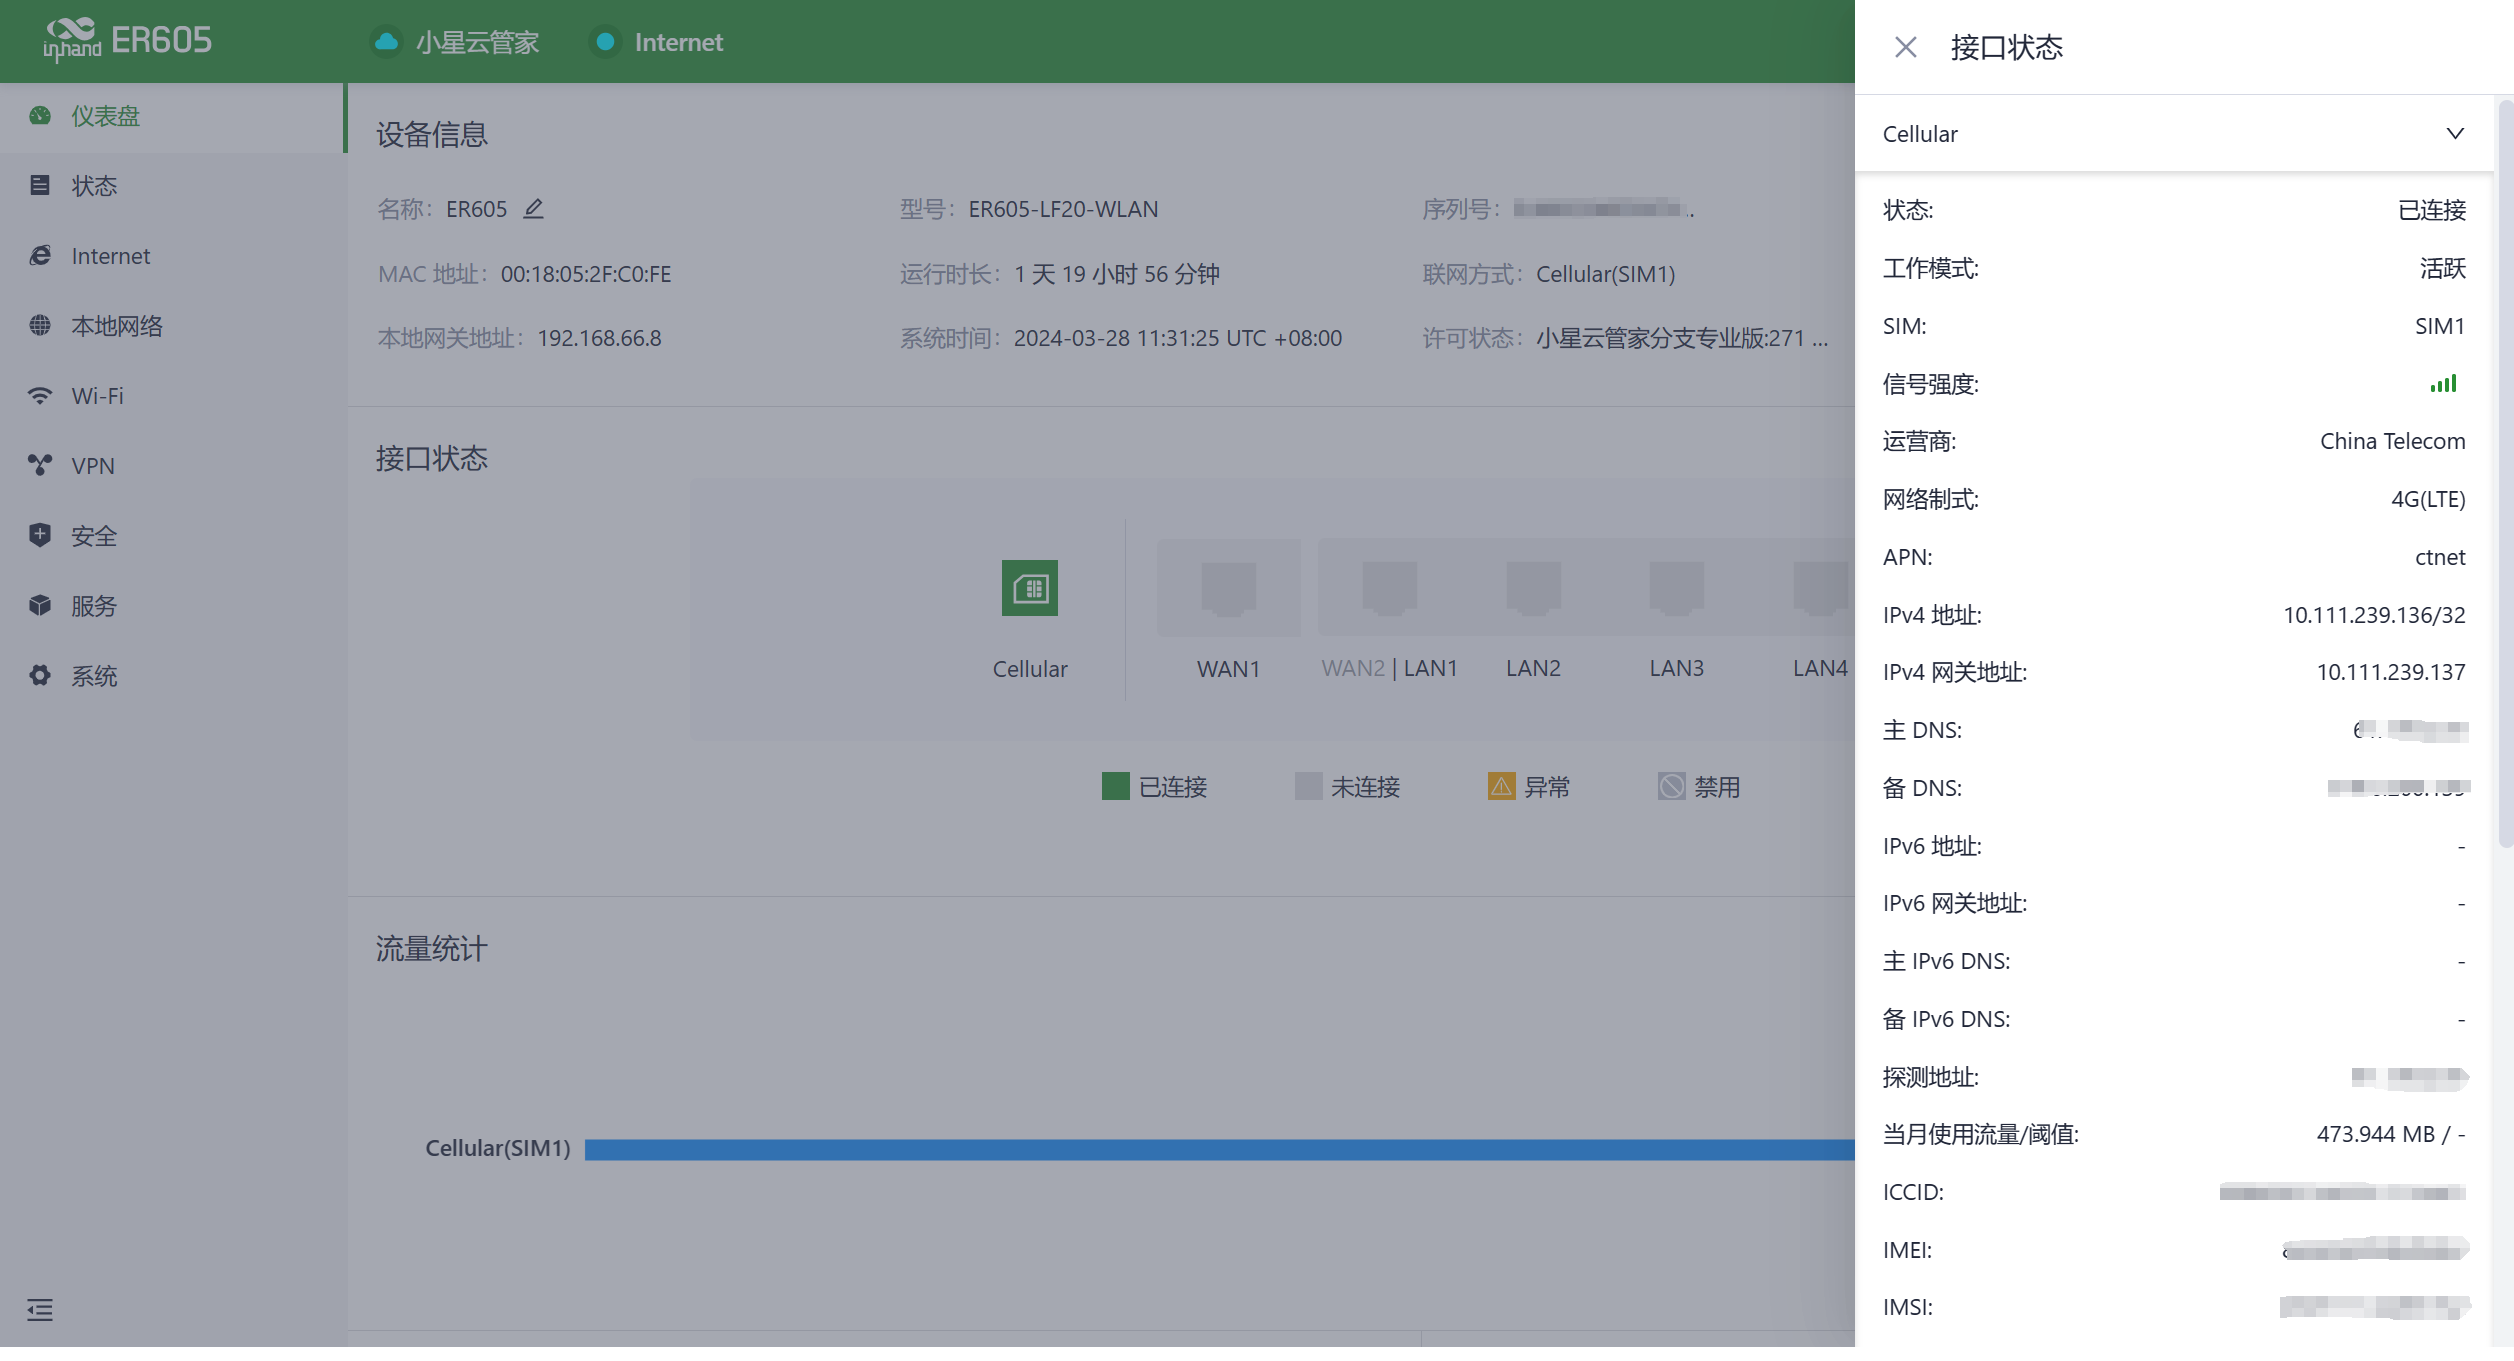Viewport: 2514px width, 1361px height.
Task: Select the WAN1 port icon
Action: click(1228, 588)
